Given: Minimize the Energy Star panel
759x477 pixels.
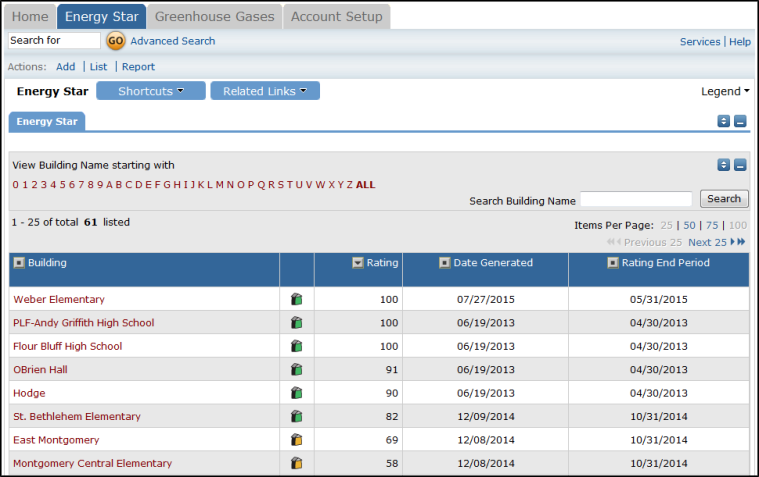Looking at the screenshot, I should (740, 121).
